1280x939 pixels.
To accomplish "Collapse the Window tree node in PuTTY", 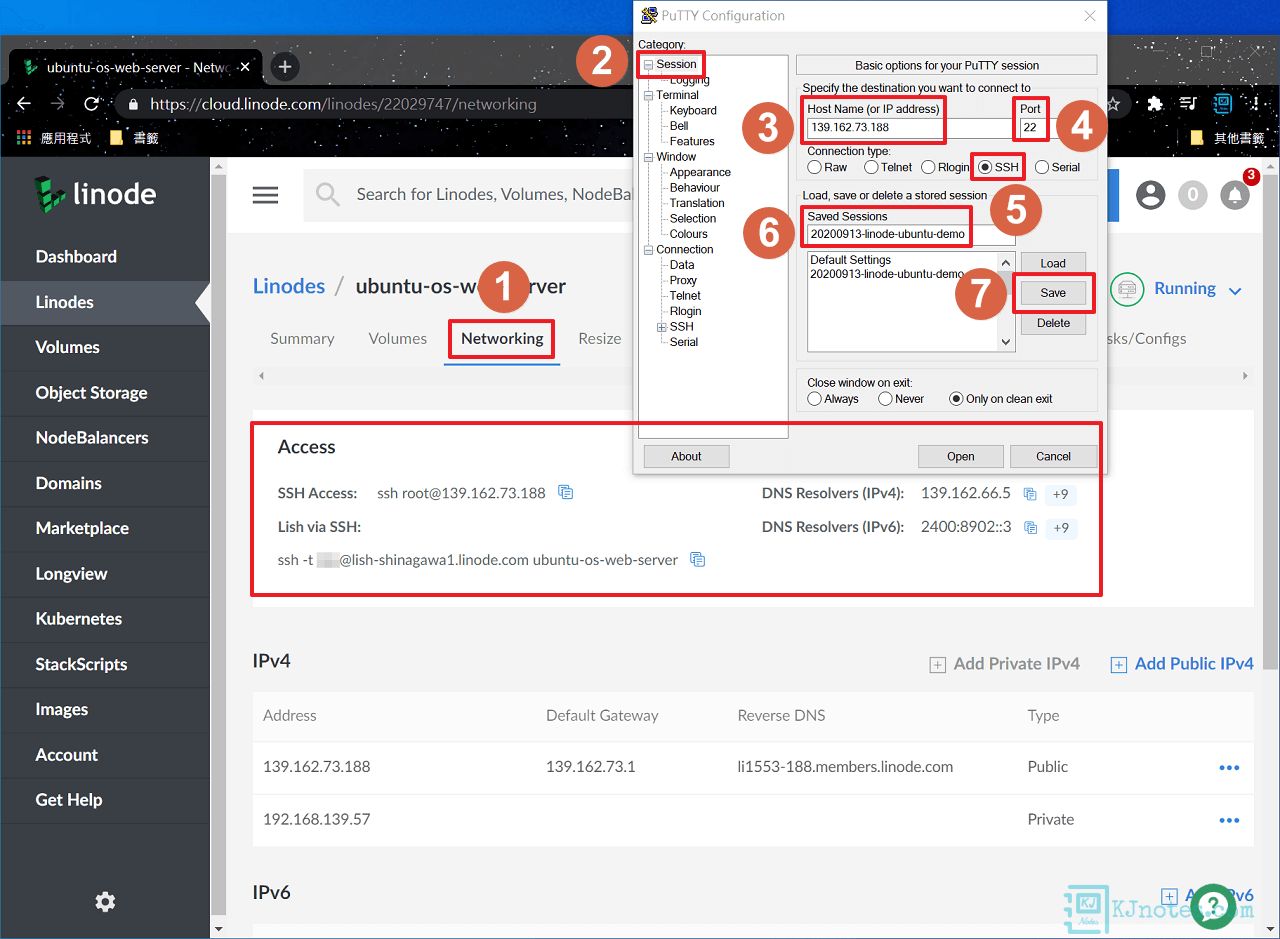I will point(647,157).
